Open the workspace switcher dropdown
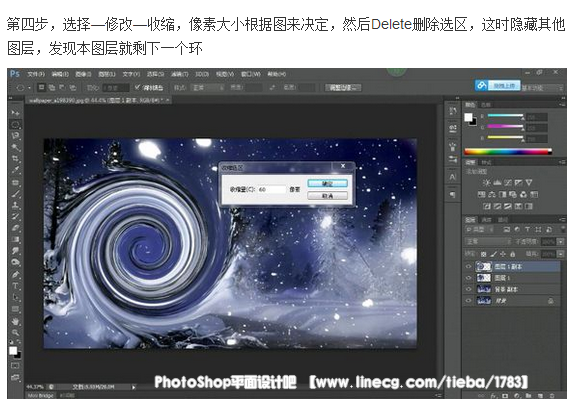The height and width of the screenshot is (399, 578). coord(543,88)
